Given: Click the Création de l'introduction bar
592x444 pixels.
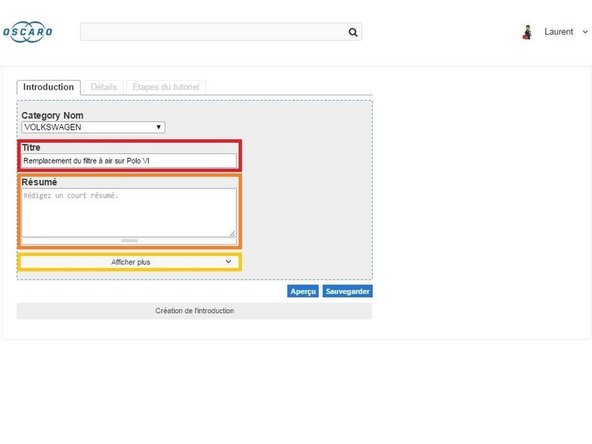Looking at the screenshot, I should [x=194, y=311].
